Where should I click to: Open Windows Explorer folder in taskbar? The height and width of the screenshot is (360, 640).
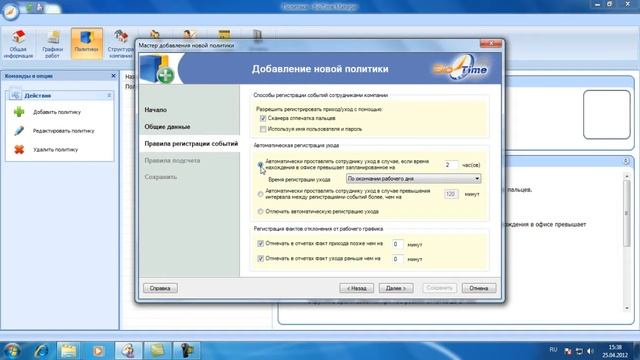(68, 351)
